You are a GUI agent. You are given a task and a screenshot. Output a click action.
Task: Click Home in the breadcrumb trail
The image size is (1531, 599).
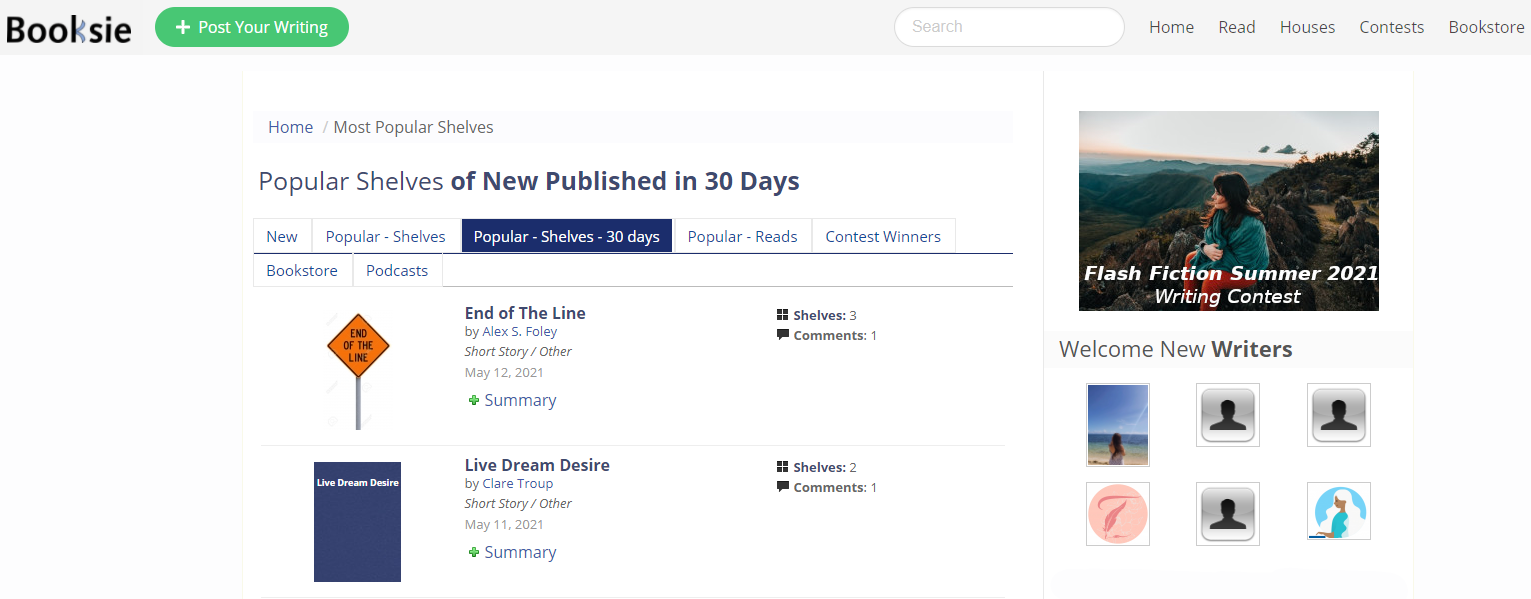pos(290,127)
